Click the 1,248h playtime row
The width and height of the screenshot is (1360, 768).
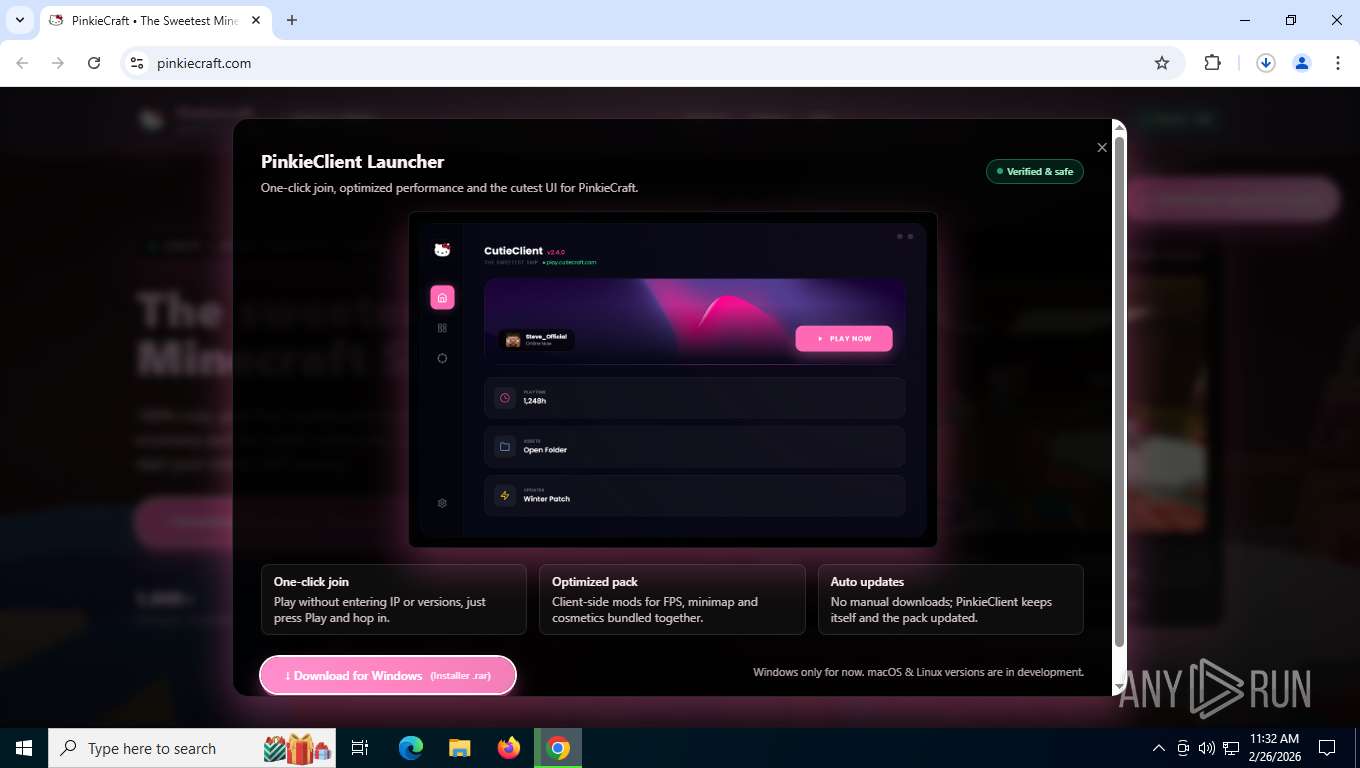pos(695,398)
